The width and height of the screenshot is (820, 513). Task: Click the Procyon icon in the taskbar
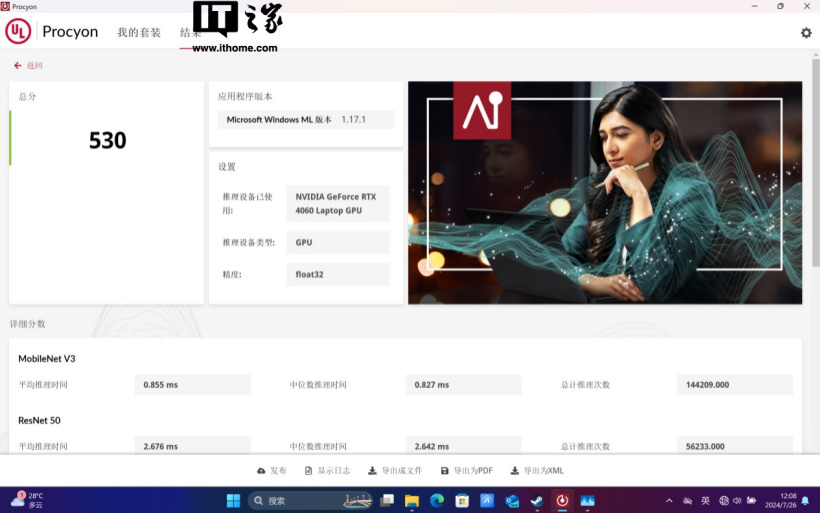tap(562, 500)
